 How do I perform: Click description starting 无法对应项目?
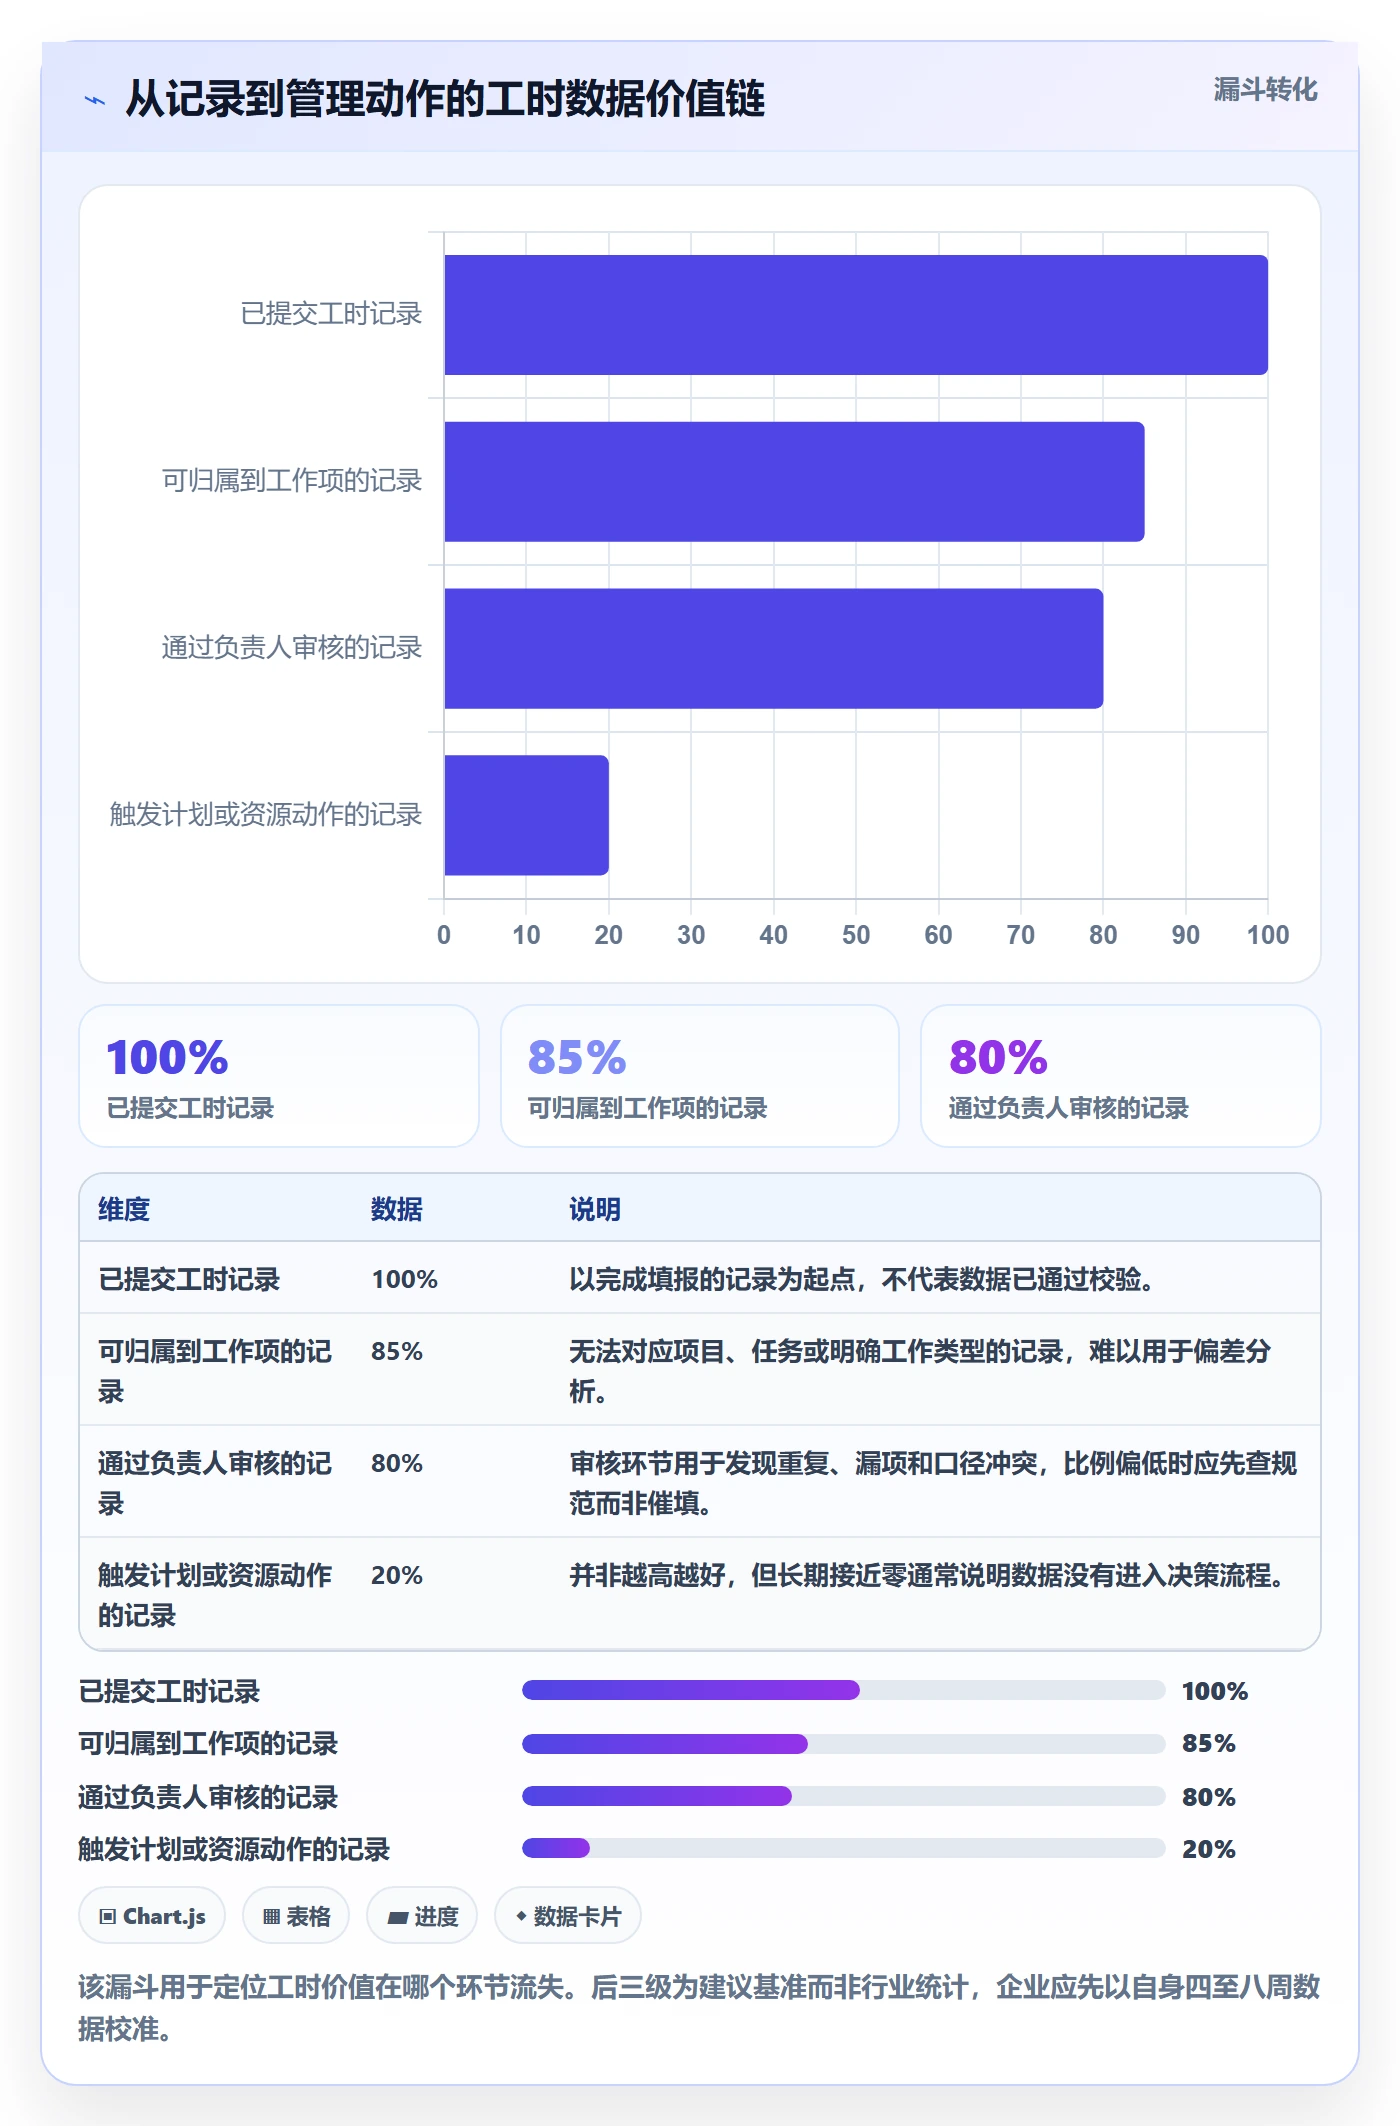pos(921,1371)
